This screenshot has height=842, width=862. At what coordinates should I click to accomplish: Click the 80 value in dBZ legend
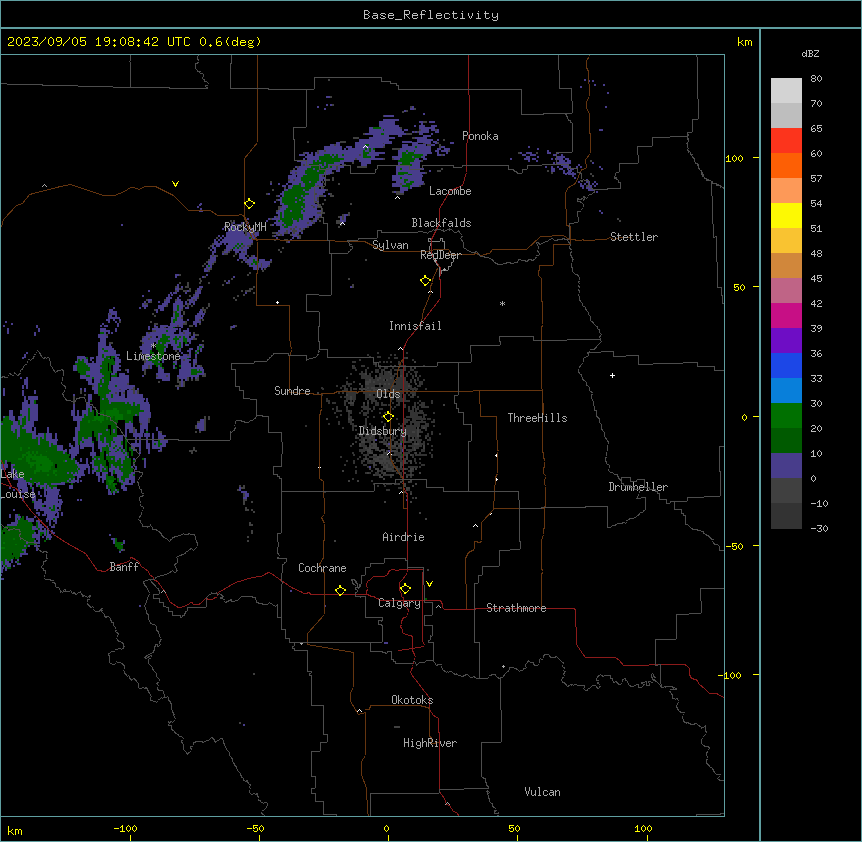tap(816, 79)
